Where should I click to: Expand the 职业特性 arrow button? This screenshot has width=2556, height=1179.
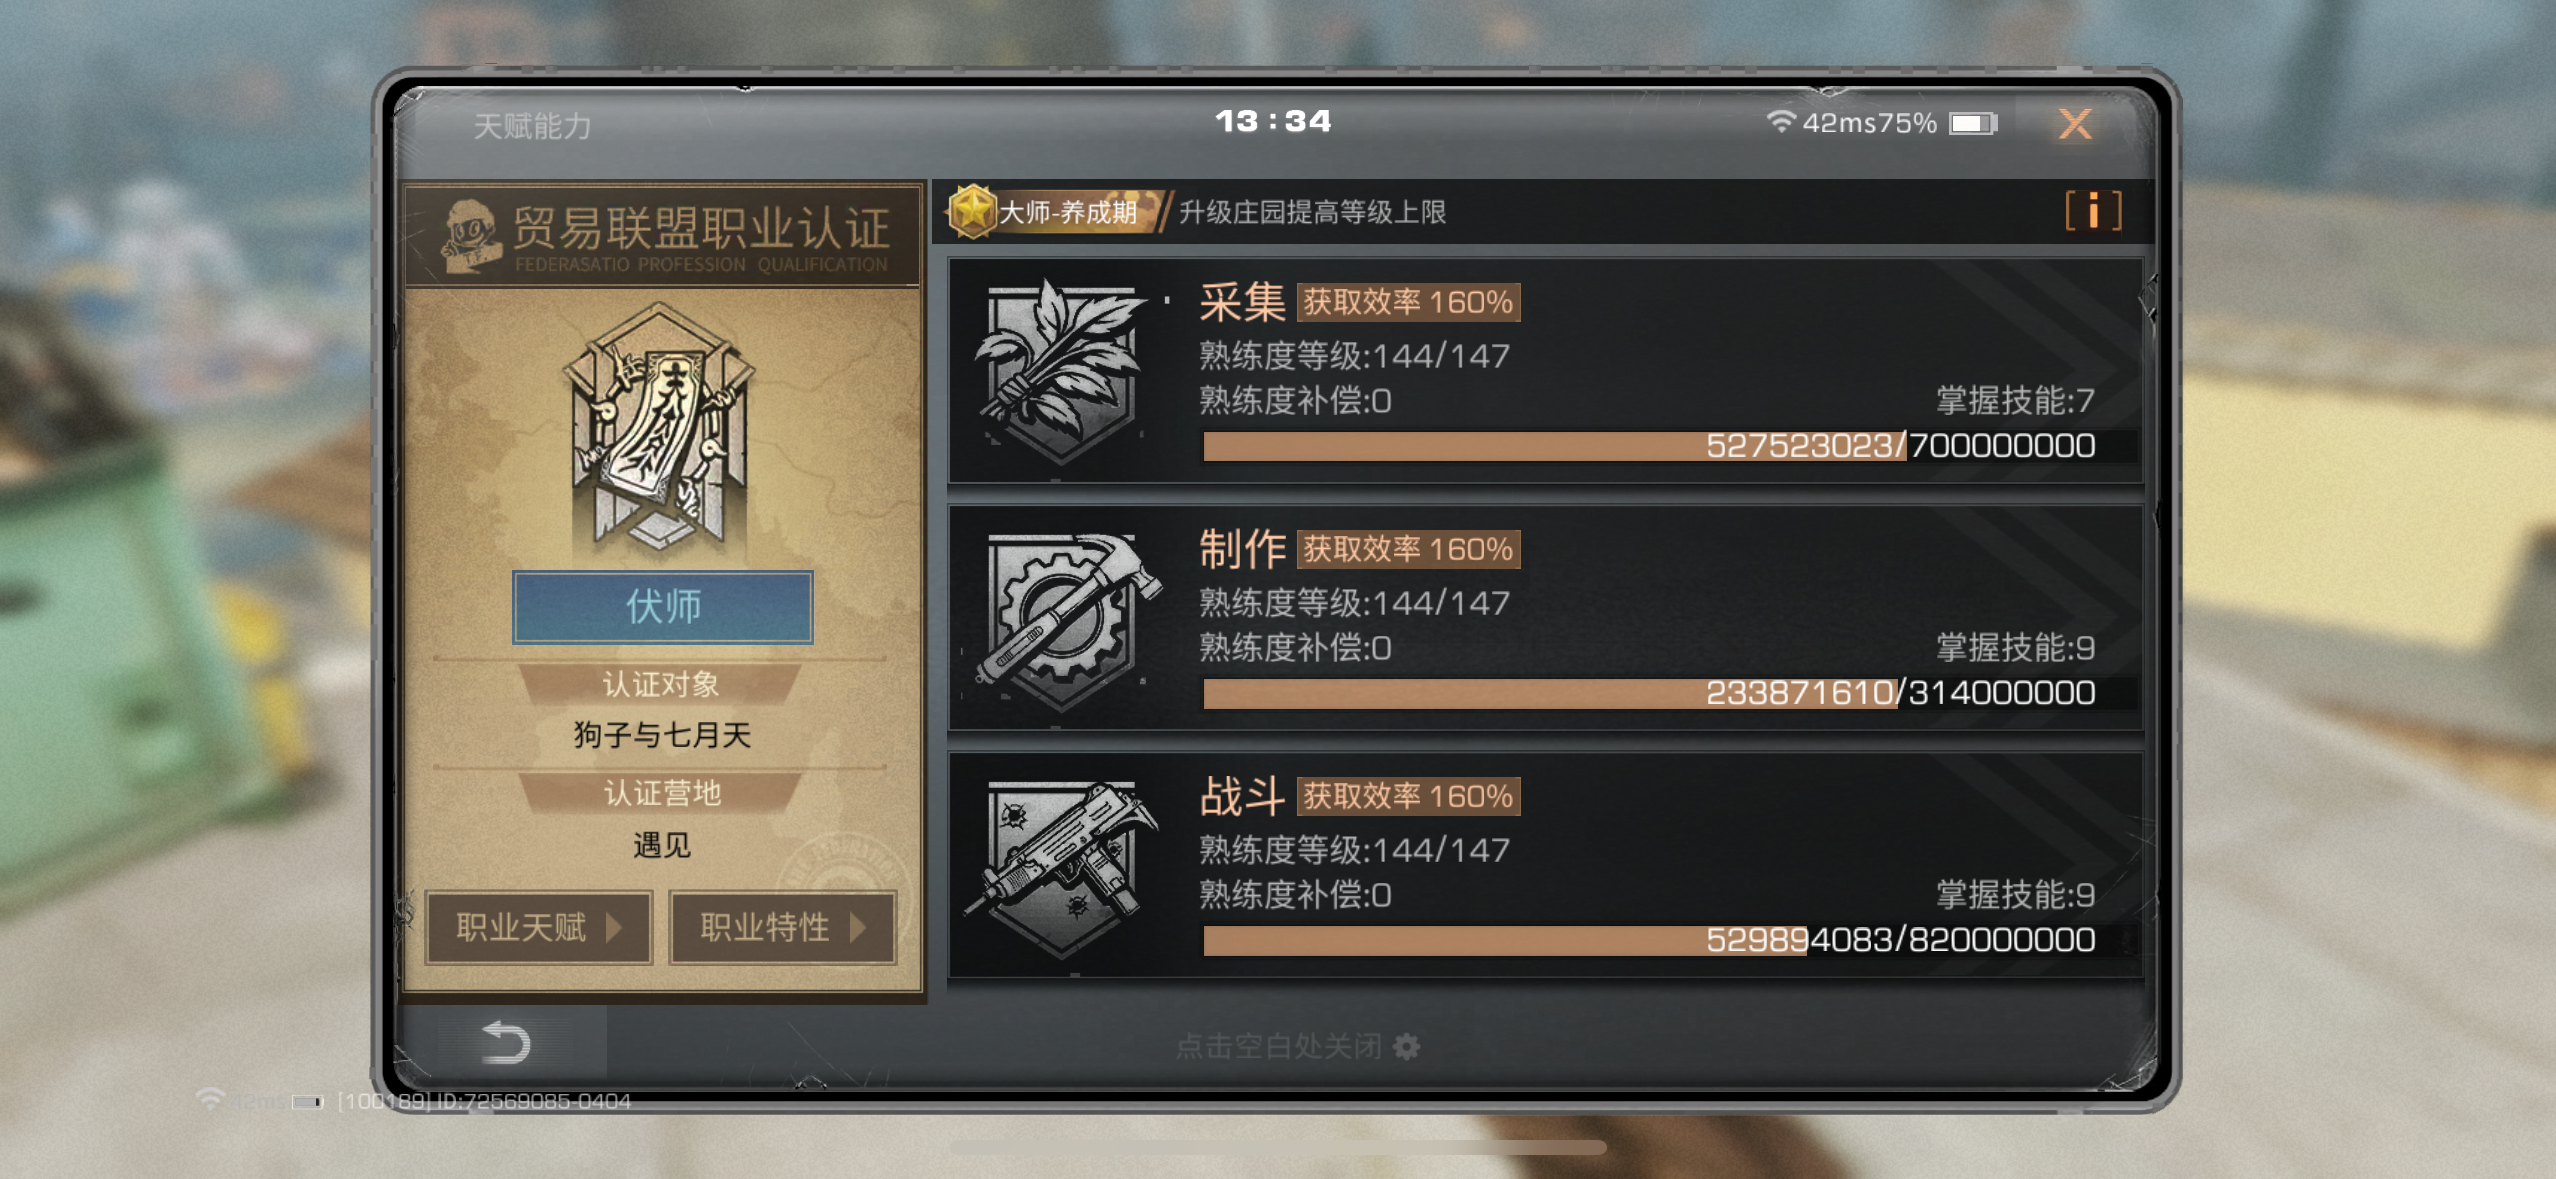pos(782,927)
